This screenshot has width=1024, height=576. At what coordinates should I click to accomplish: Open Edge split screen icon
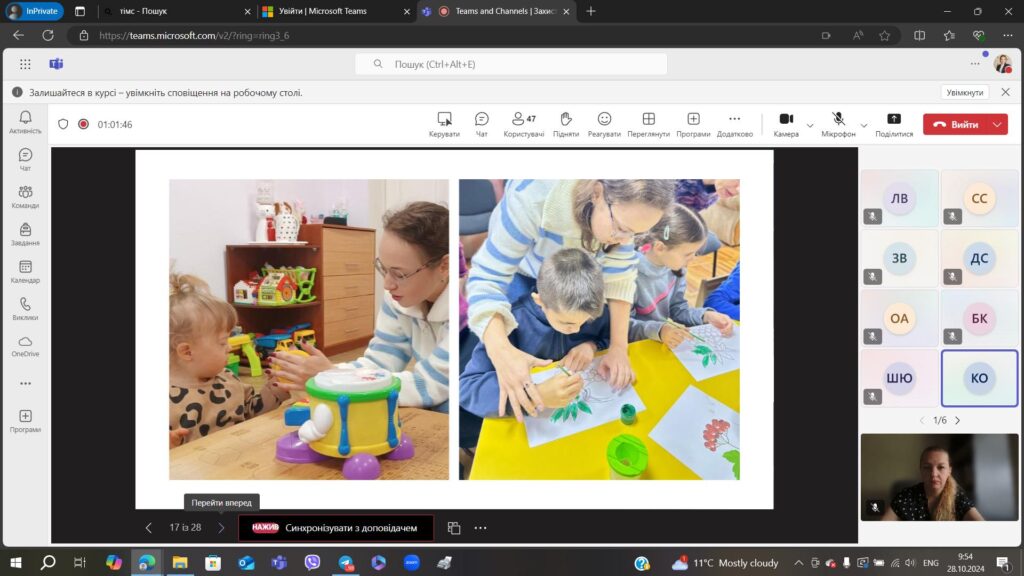click(920, 35)
